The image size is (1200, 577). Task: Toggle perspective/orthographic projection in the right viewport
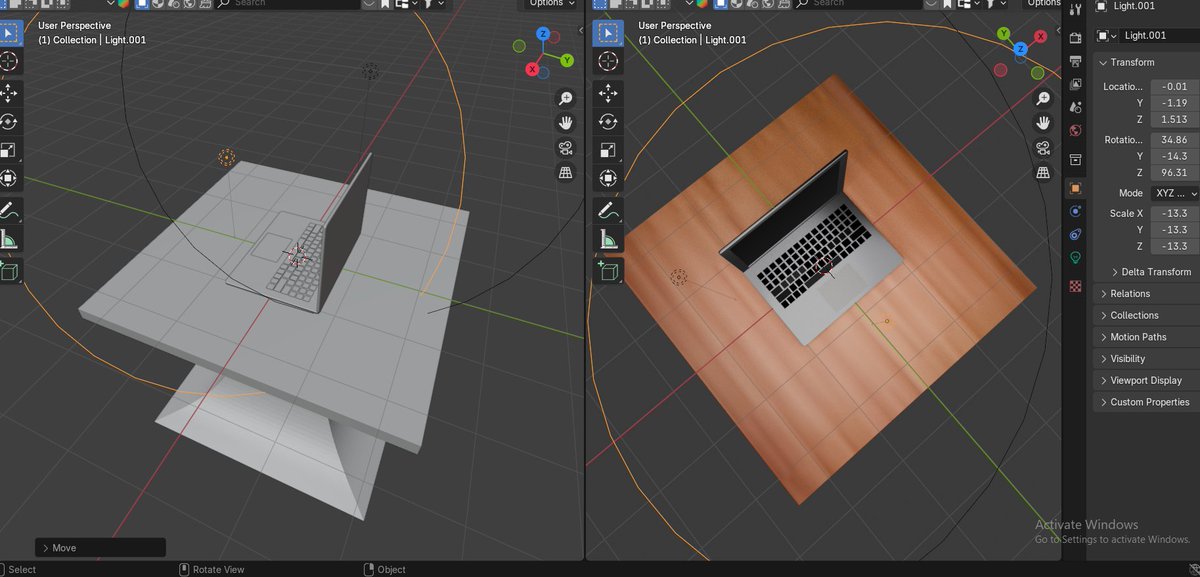(x=1043, y=173)
